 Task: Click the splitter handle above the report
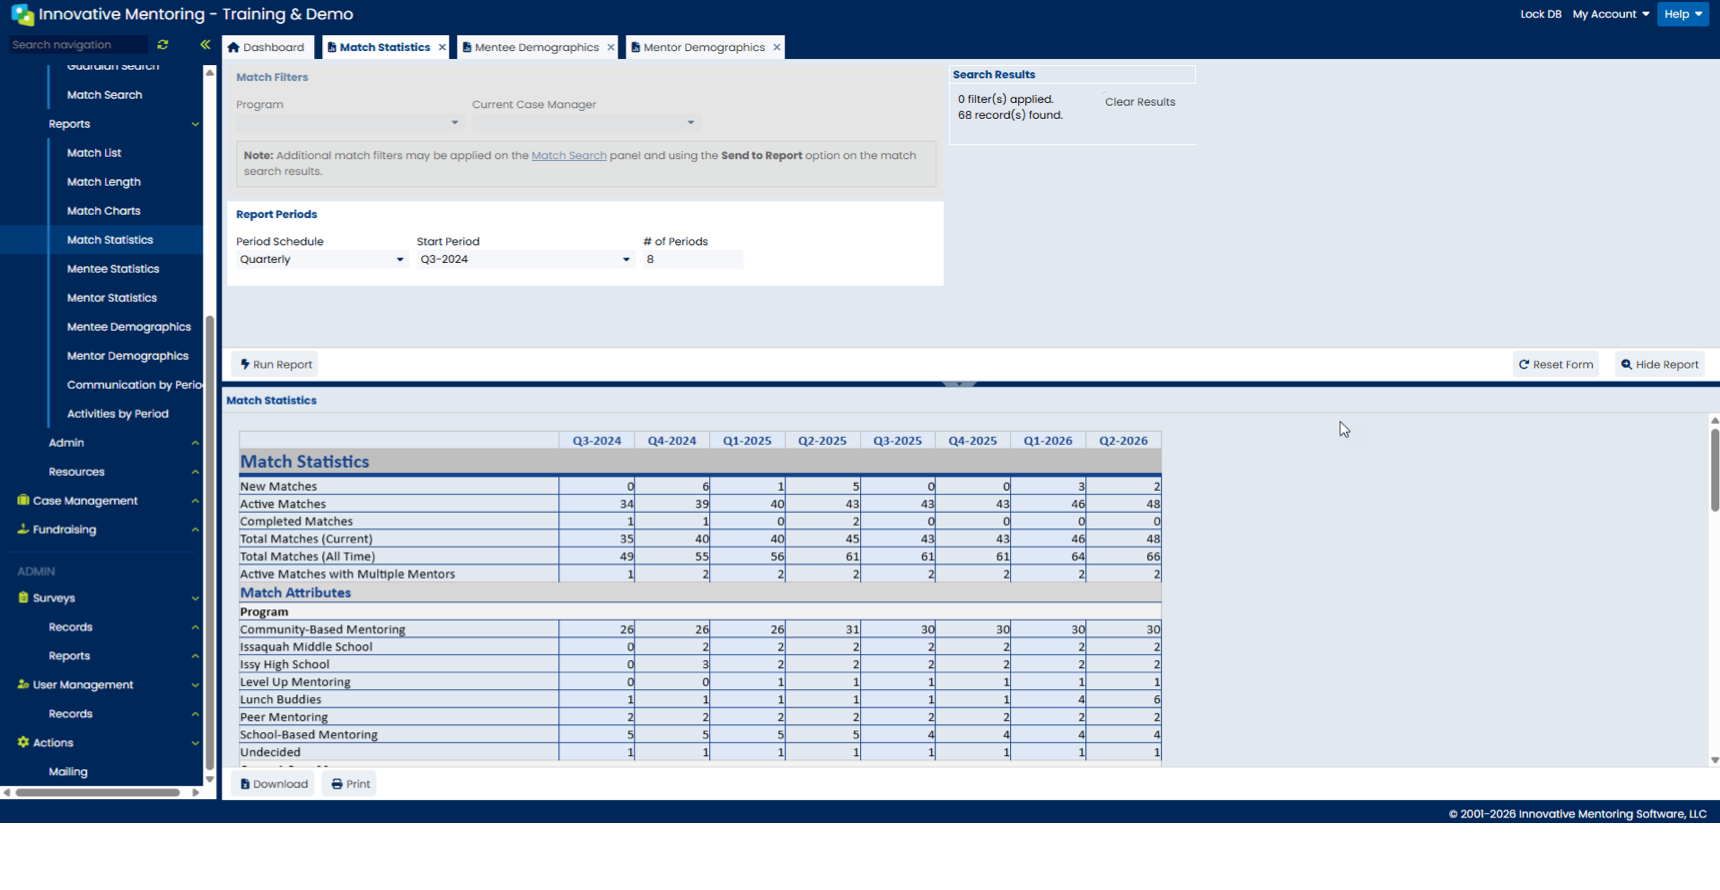[959, 384]
